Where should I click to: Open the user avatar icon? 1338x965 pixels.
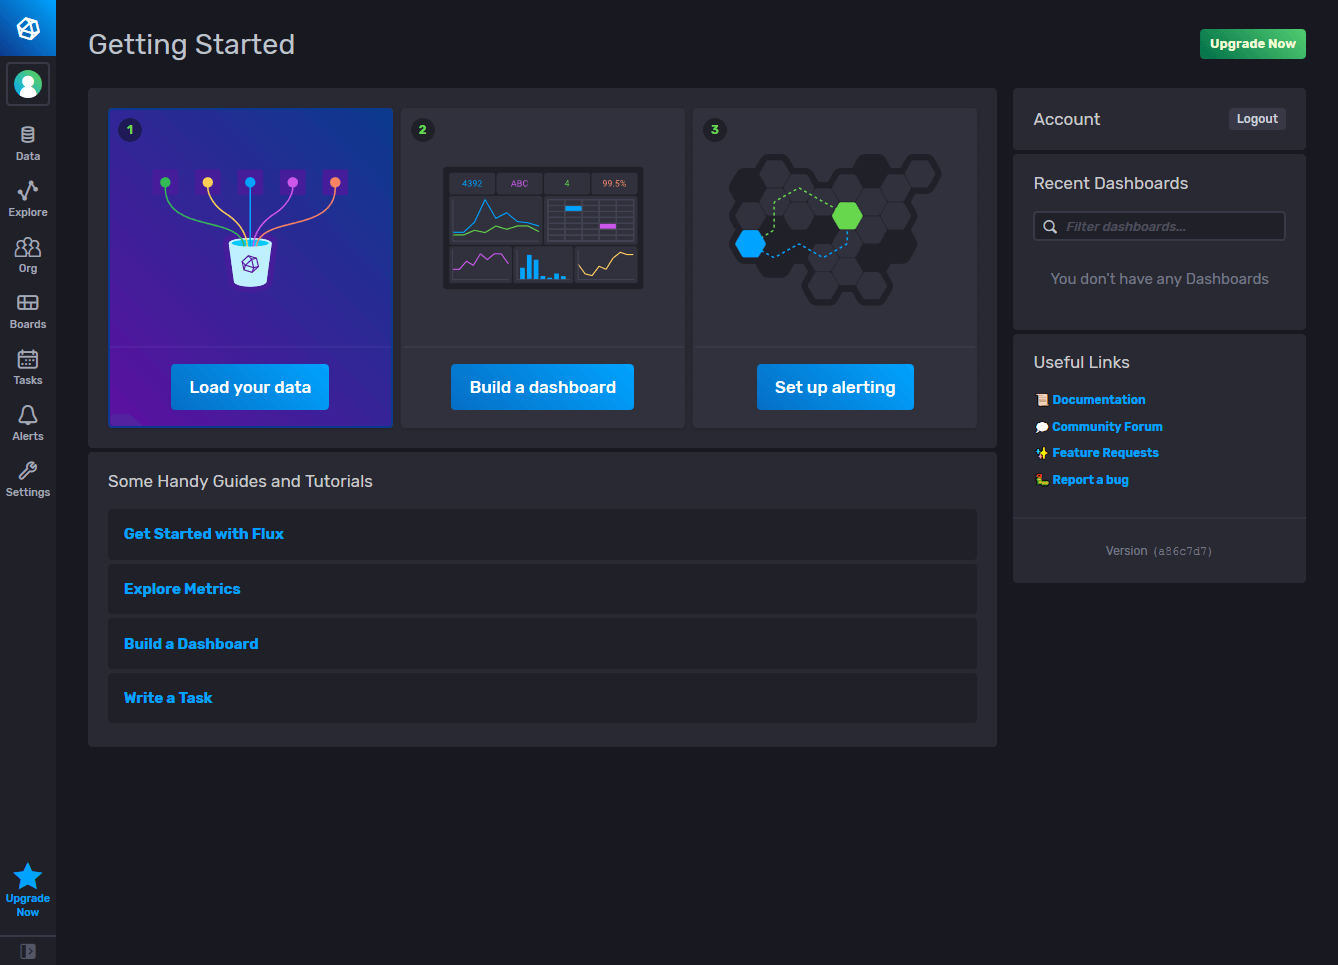point(27,84)
